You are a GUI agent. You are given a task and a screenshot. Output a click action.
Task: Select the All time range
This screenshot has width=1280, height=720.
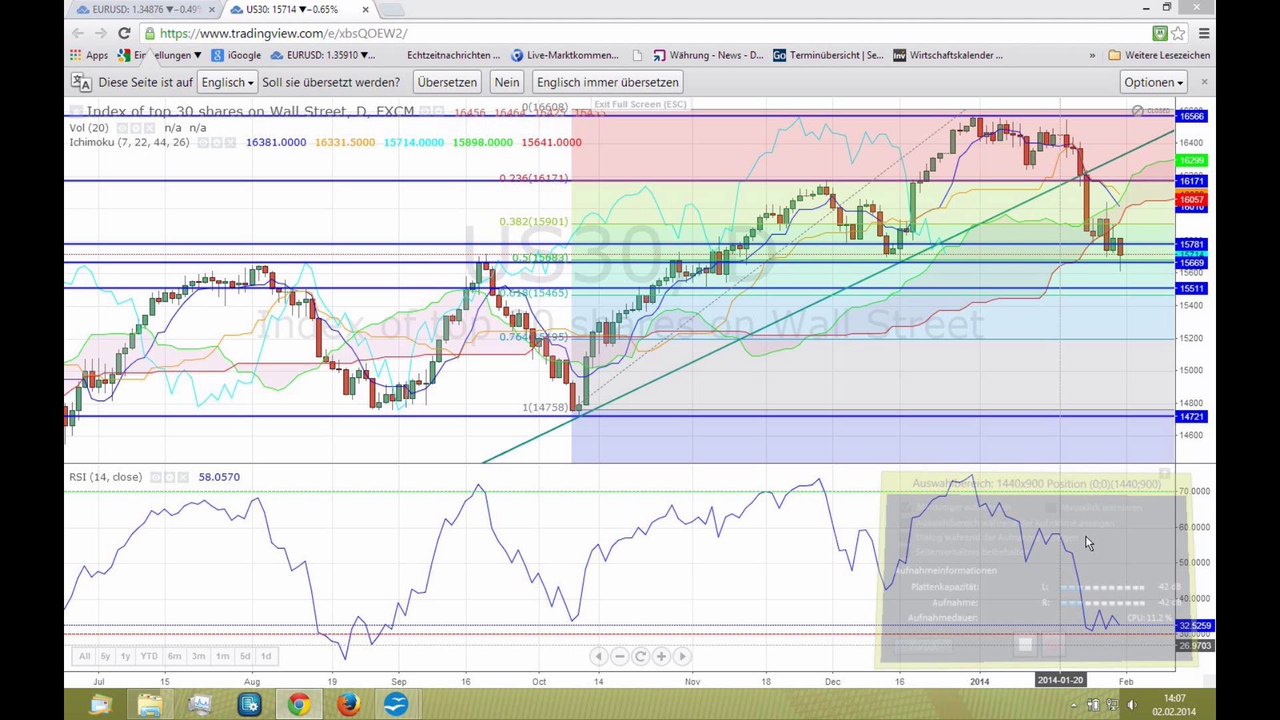[x=85, y=656]
